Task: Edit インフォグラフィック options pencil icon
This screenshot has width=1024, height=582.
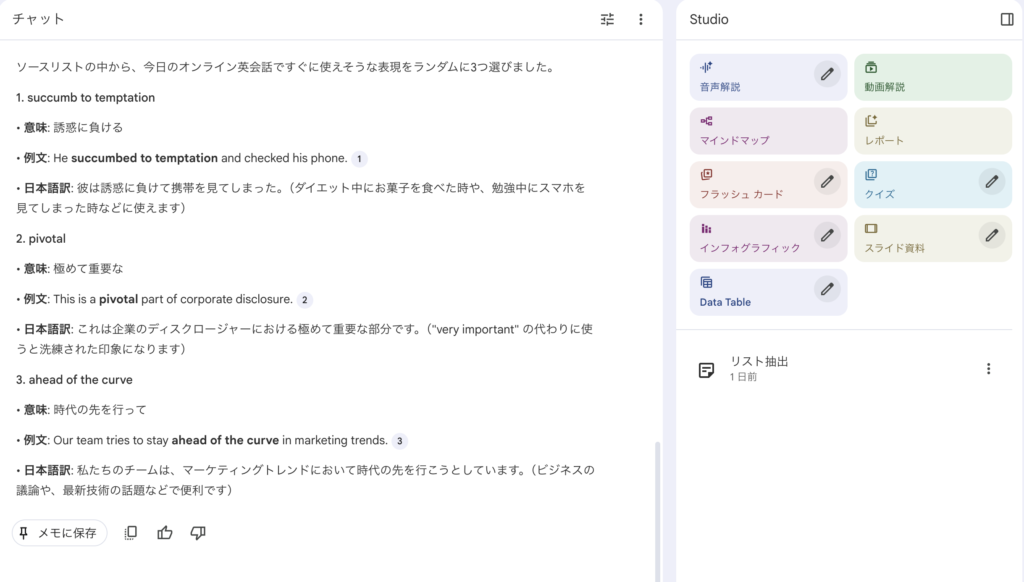Action: point(826,235)
